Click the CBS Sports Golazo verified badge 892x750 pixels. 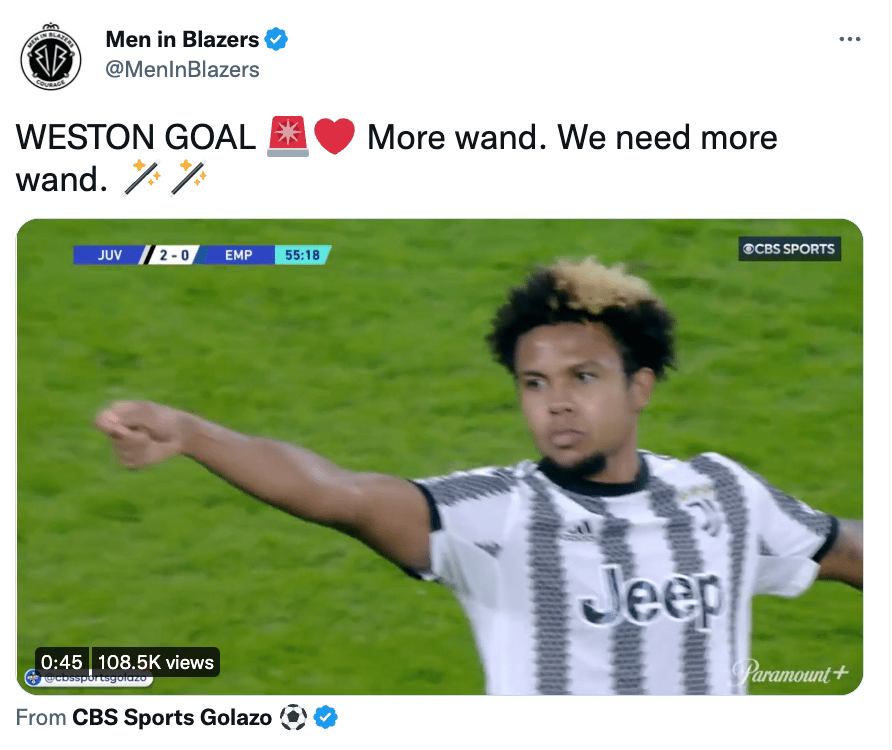pos(326,718)
